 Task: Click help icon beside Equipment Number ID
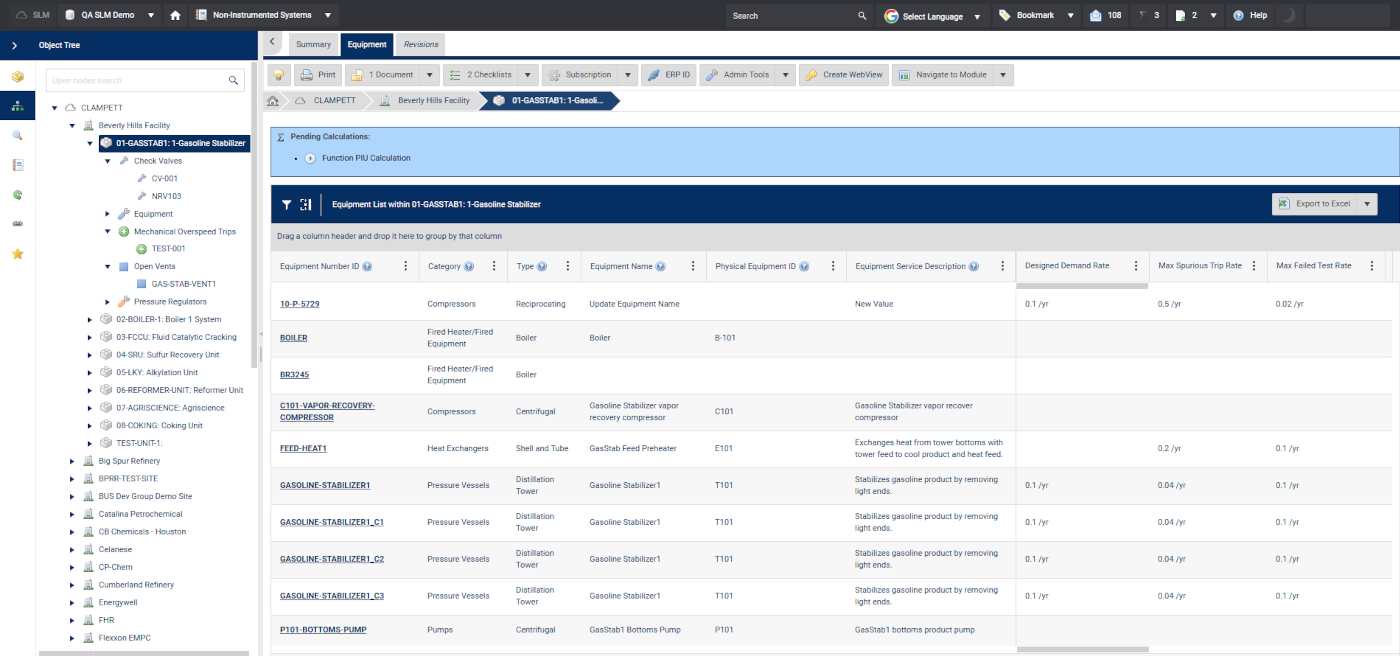pyautogui.click(x=368, y=267)
